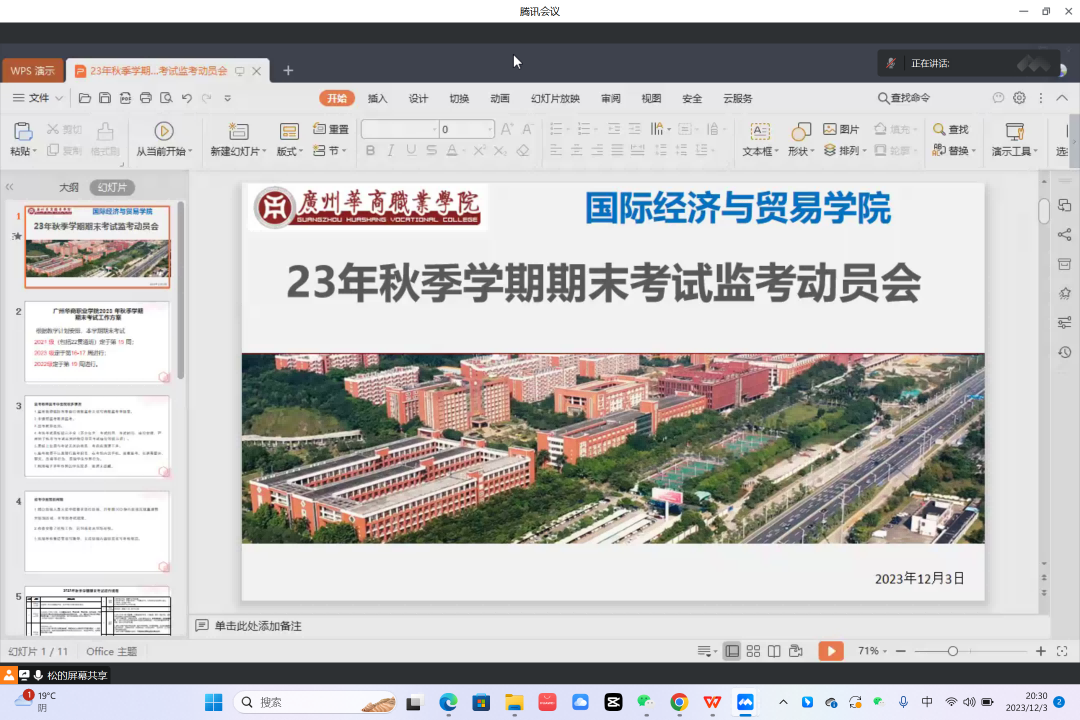Click the zoom slider handle
Viewport: 1080px width, 720px height.
point(953,651)
